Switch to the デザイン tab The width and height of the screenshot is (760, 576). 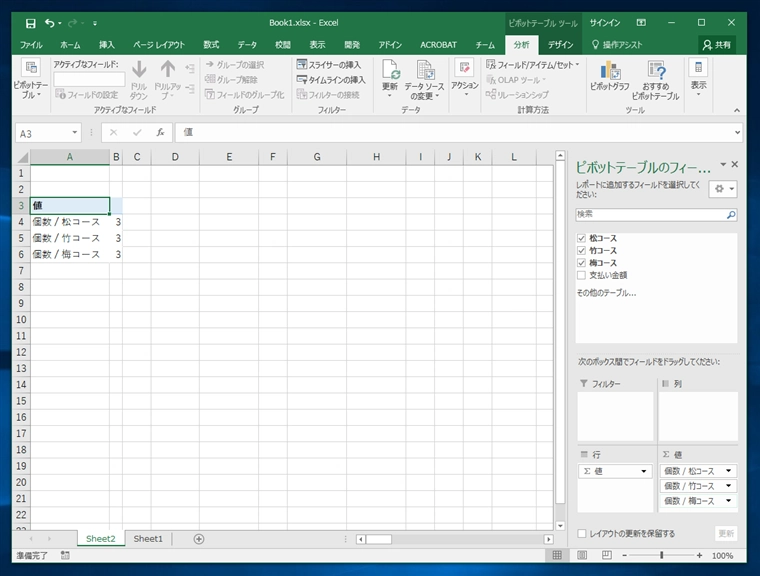click(560, 45)
